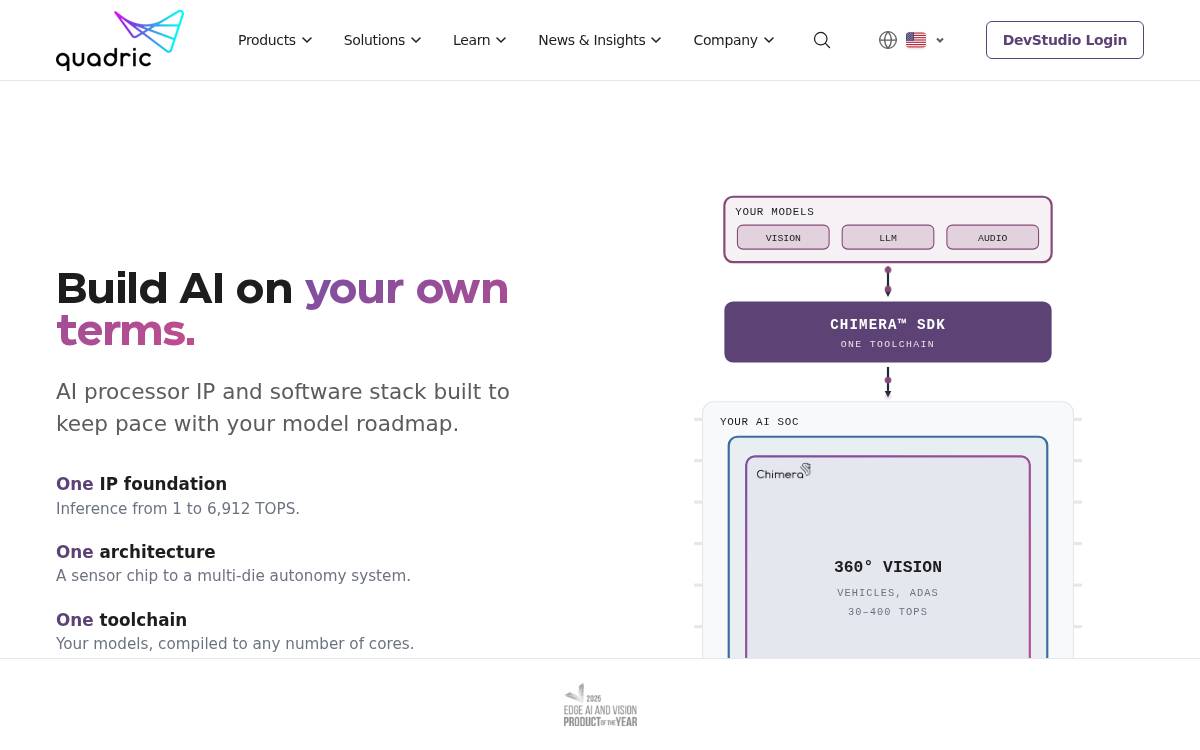Expand the language selector chevron
This screenshot has width=1200, height=750.
click(940, 40)
